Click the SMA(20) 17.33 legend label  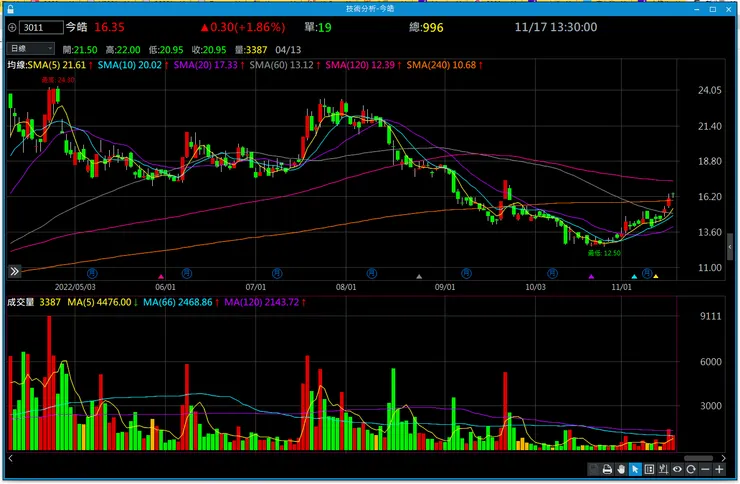[205, 65]
